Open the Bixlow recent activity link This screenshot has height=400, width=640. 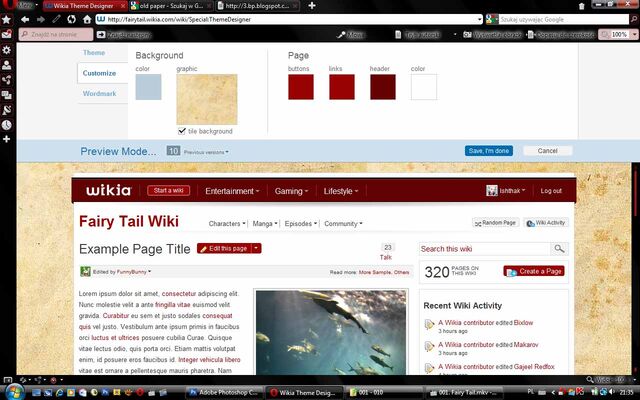[x=523, y=322]
